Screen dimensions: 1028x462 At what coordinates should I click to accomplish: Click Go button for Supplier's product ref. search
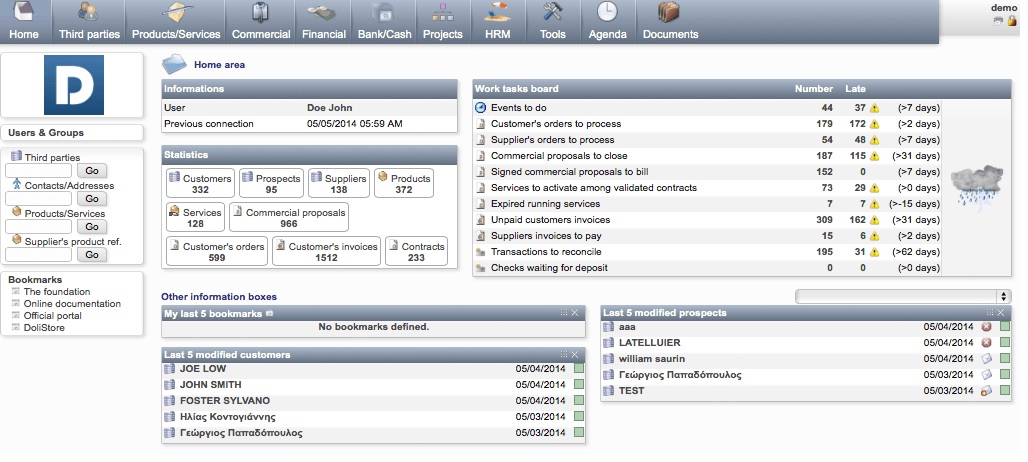tap(92, 255)
